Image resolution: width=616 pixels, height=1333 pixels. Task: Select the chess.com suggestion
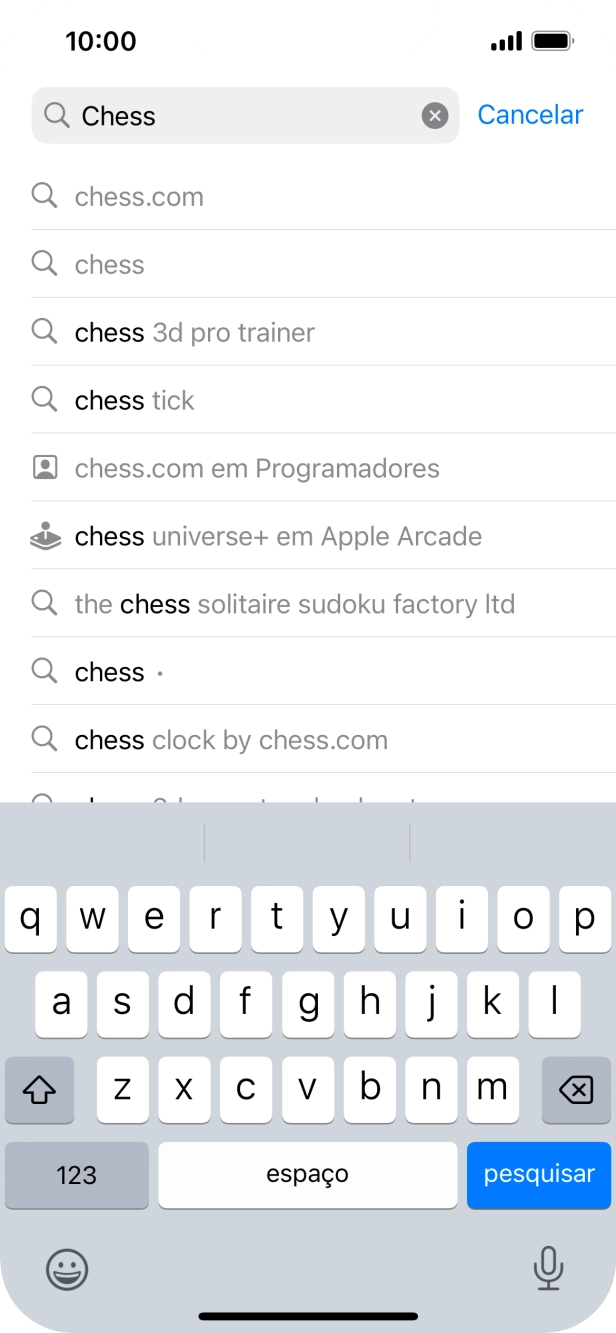(139, 197)
